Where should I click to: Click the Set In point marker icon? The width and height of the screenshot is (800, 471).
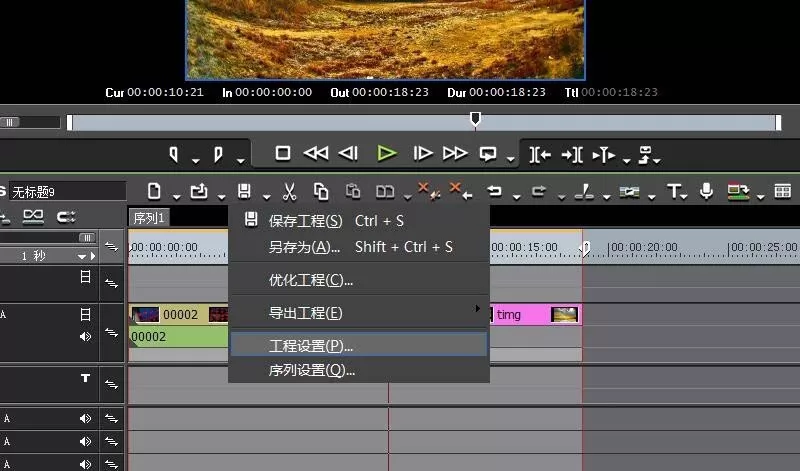point(174,154)
